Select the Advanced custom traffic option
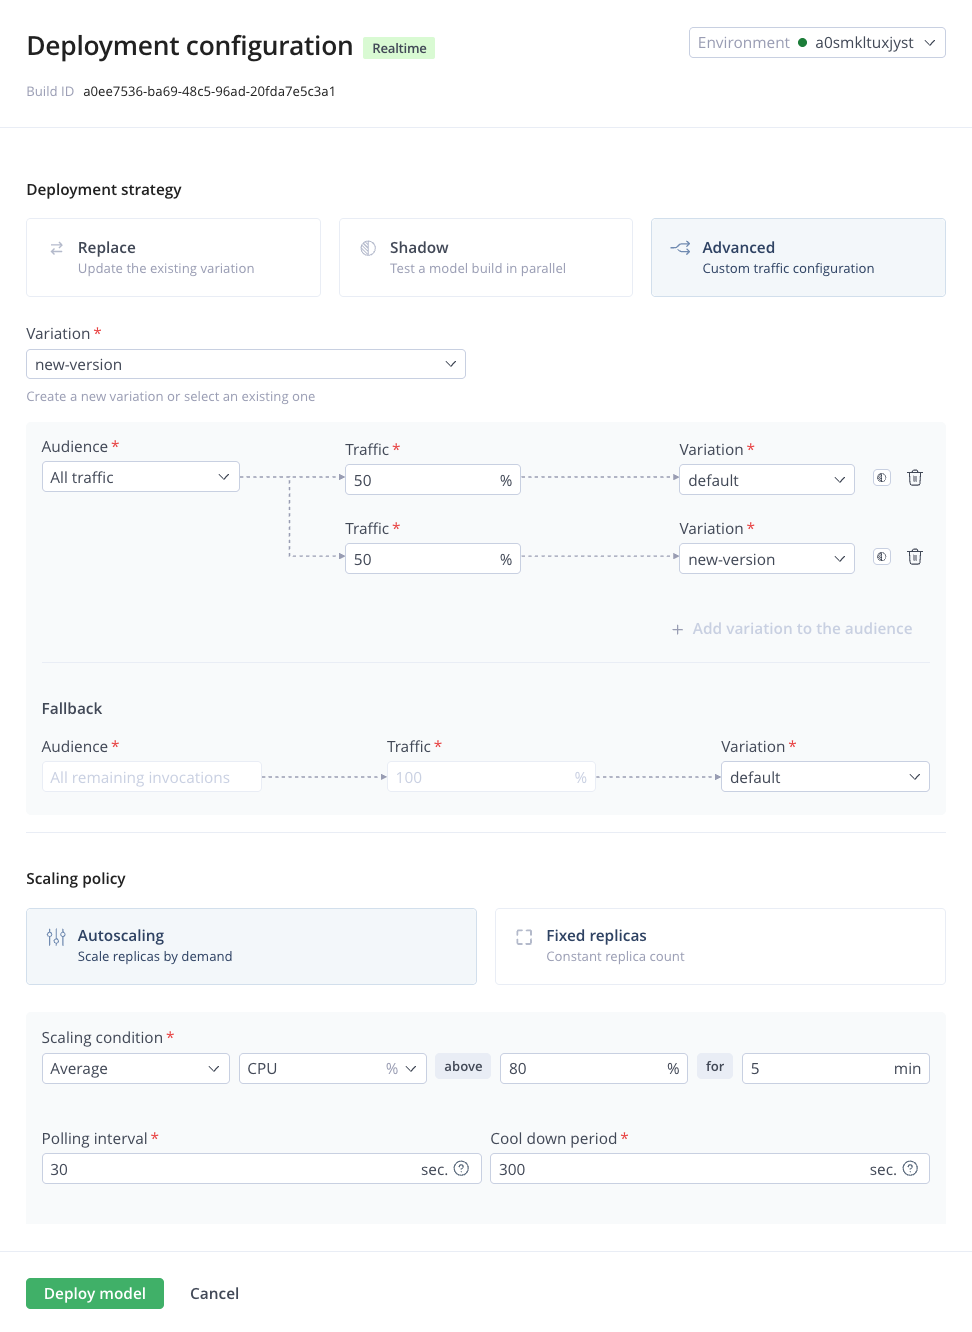 798,257
